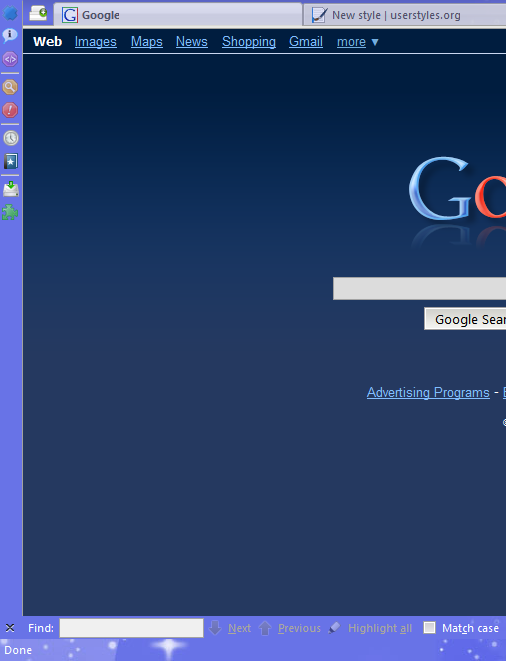The height and width of the screenshot is (661, 506).
Task: Expand the more dropdown arrow
Action: click(x=374, y=42)
